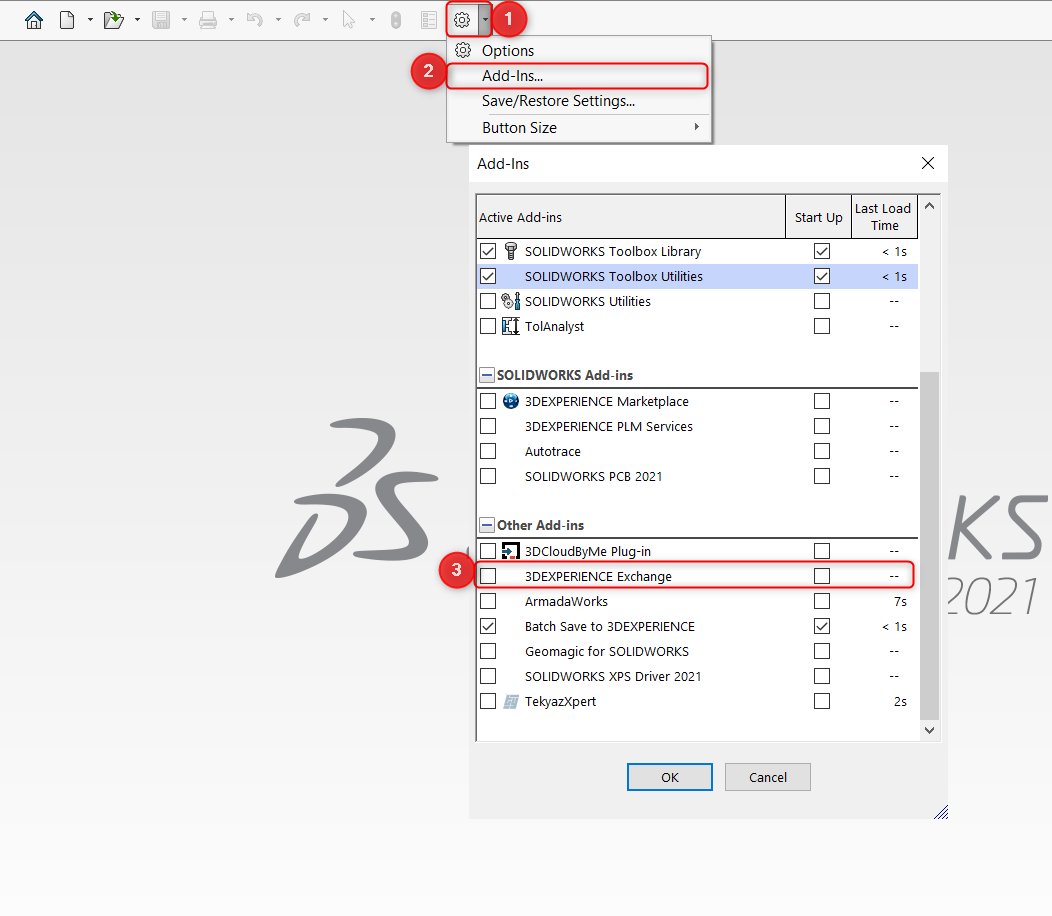This screenshot has width=1052, height=916.
Task: Uncheck SOLIDWORKS Toolbox Utilities Start Up checkbox
Action: (x=821, y=276)
